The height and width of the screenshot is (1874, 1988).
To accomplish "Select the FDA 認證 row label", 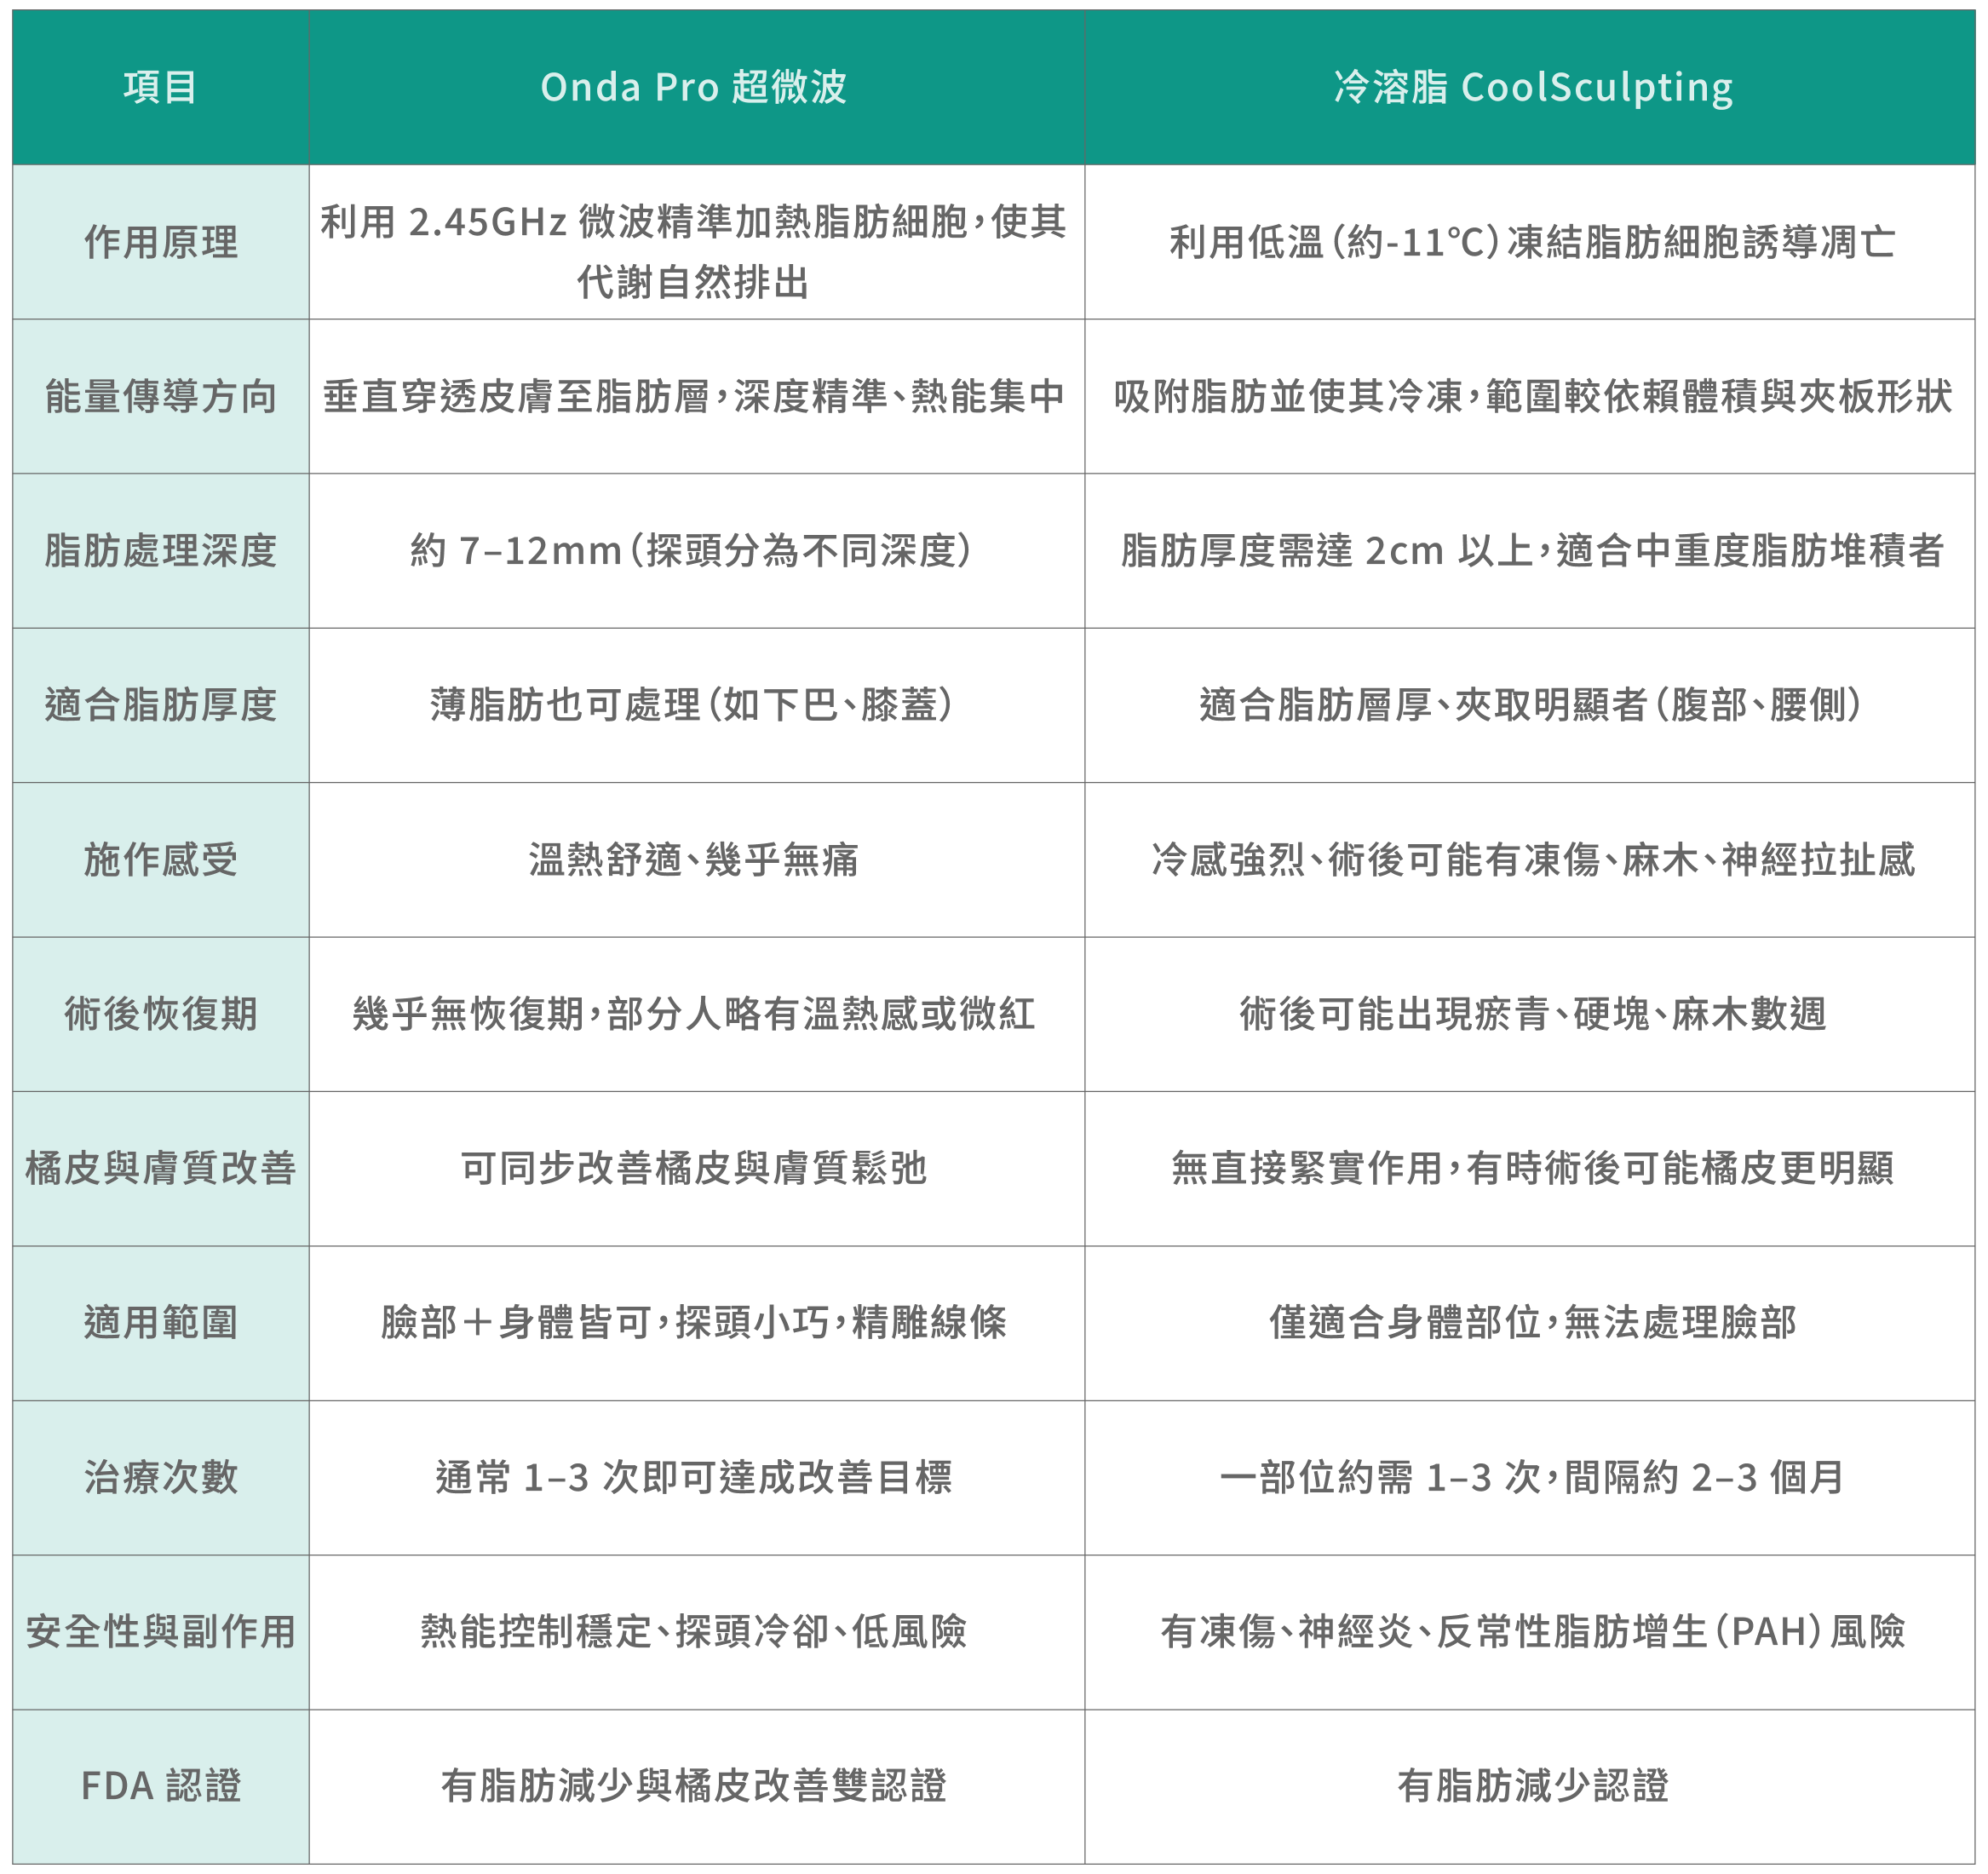I will (x=160, y=1785).
